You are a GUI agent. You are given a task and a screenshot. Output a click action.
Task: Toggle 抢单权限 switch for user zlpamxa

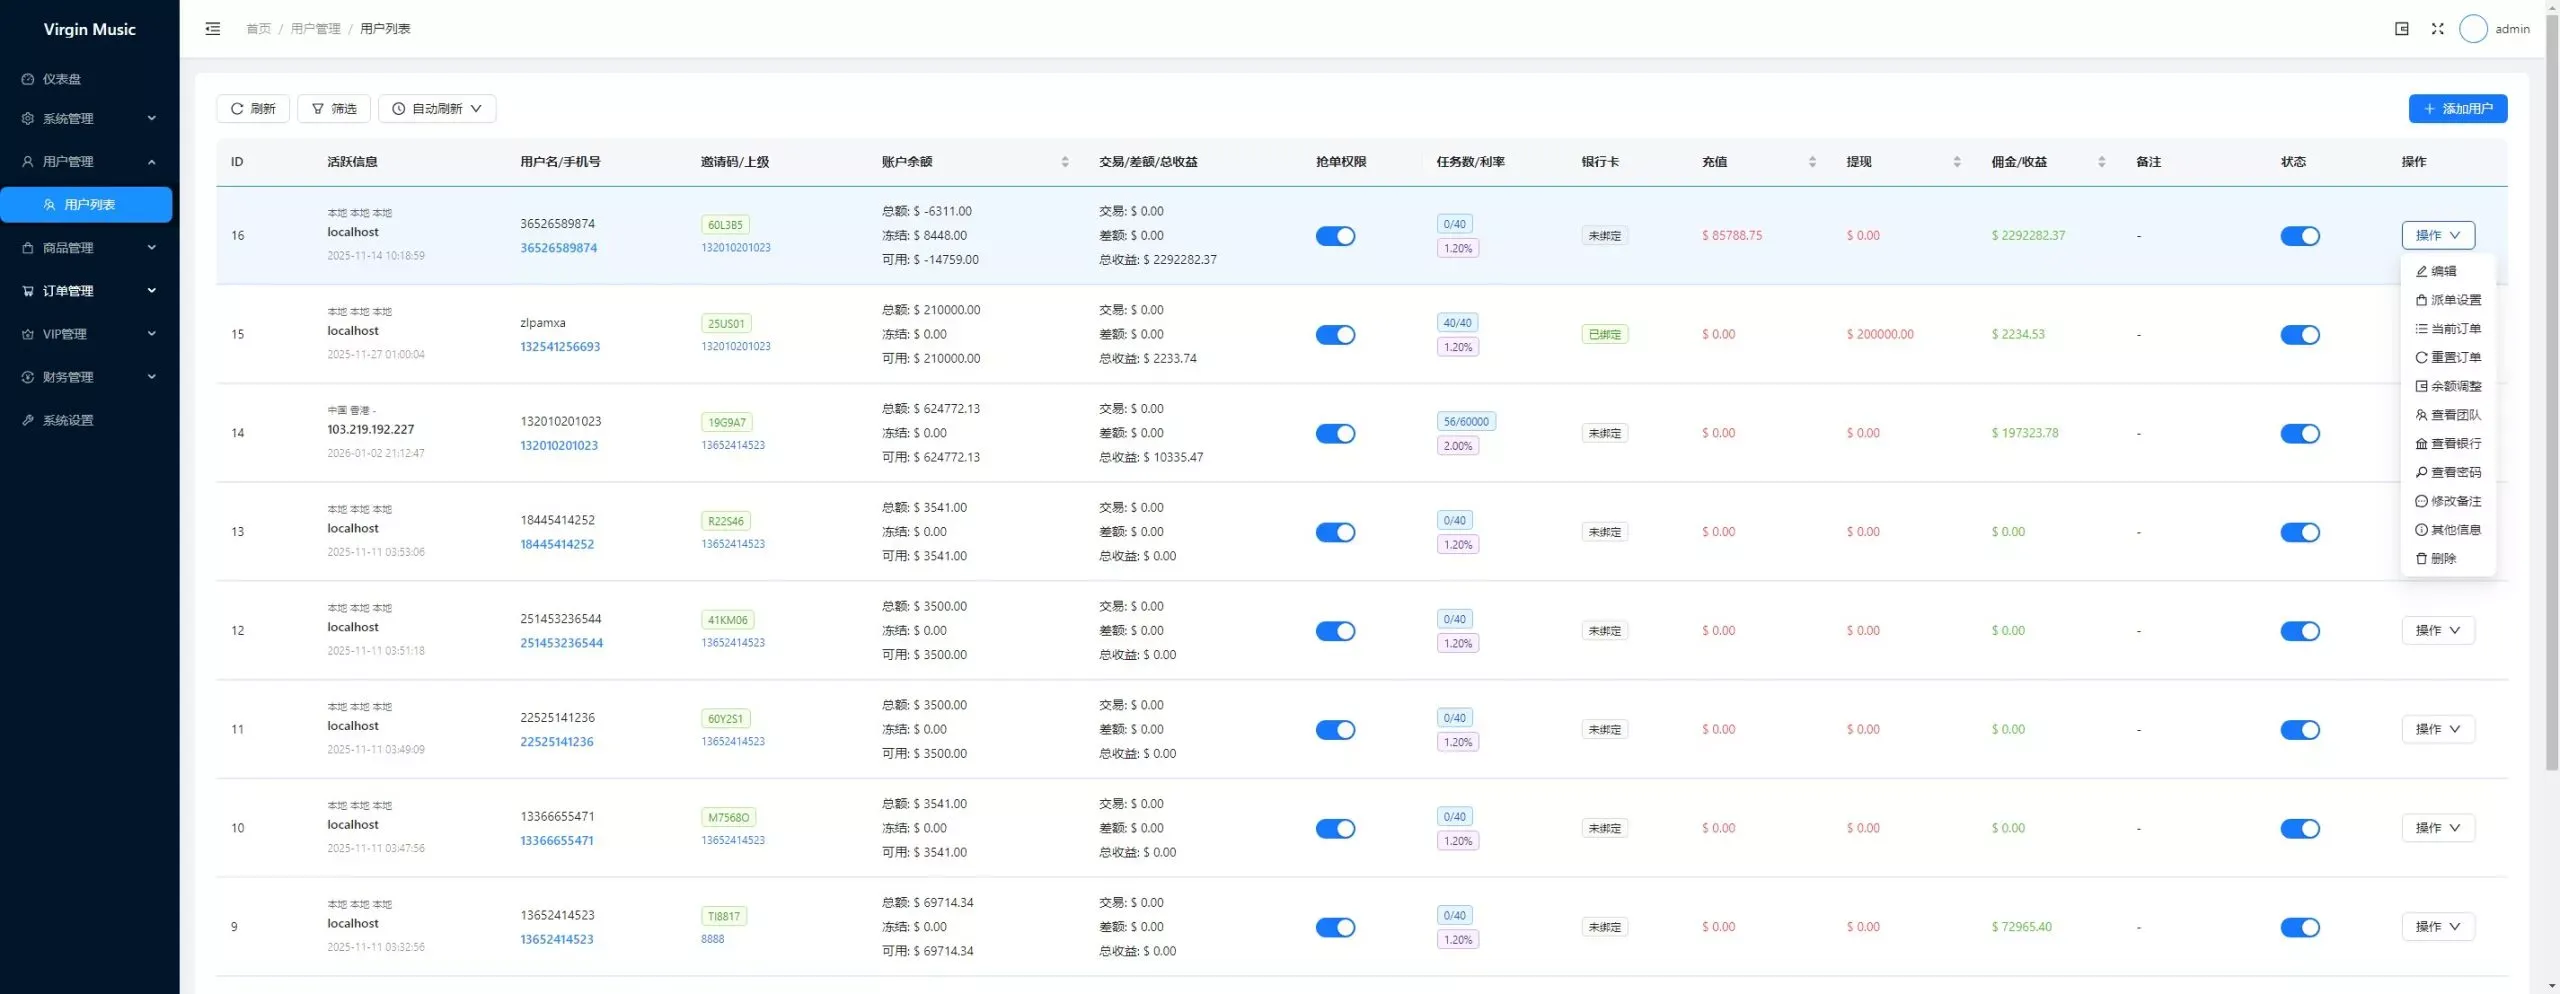tap(1335, 335)
